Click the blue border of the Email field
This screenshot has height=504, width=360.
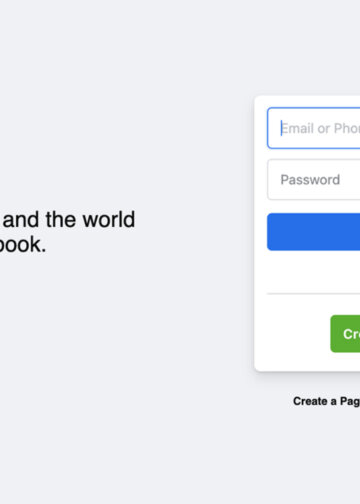click(x=268, y=128)
